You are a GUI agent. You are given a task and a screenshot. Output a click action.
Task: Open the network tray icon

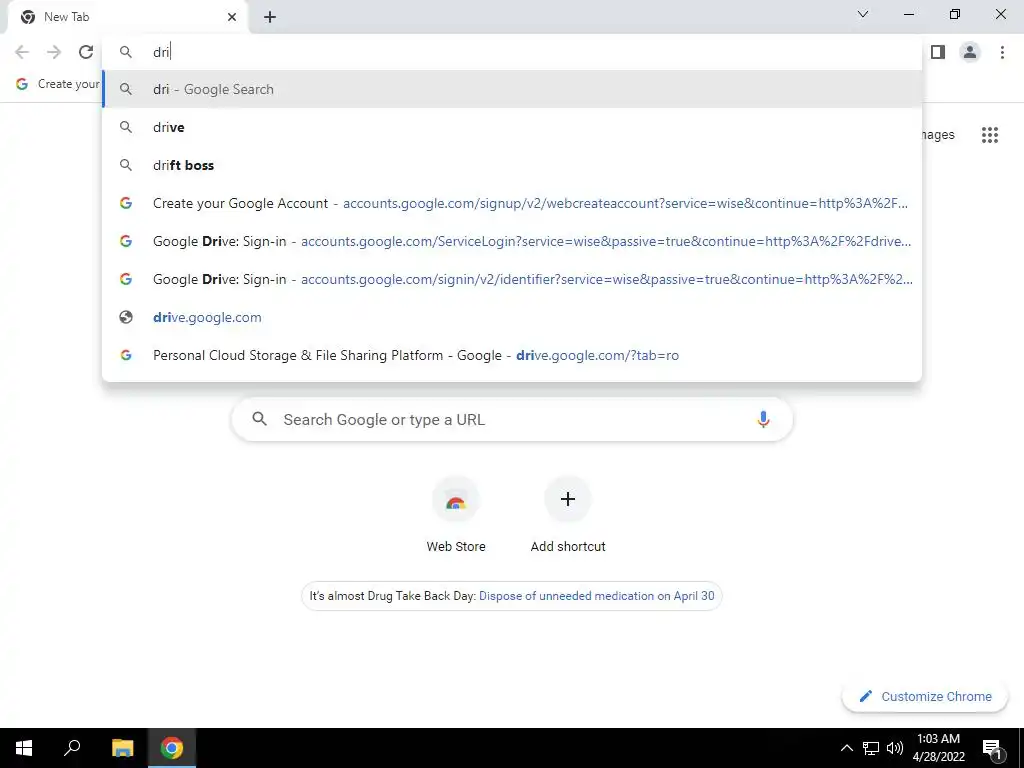(871, 748)
